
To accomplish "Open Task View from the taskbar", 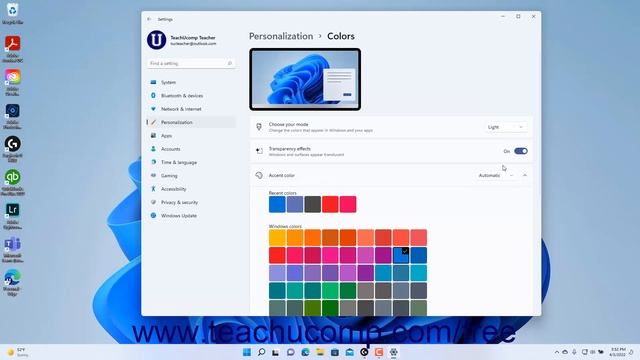I will (x=276, y=352).
